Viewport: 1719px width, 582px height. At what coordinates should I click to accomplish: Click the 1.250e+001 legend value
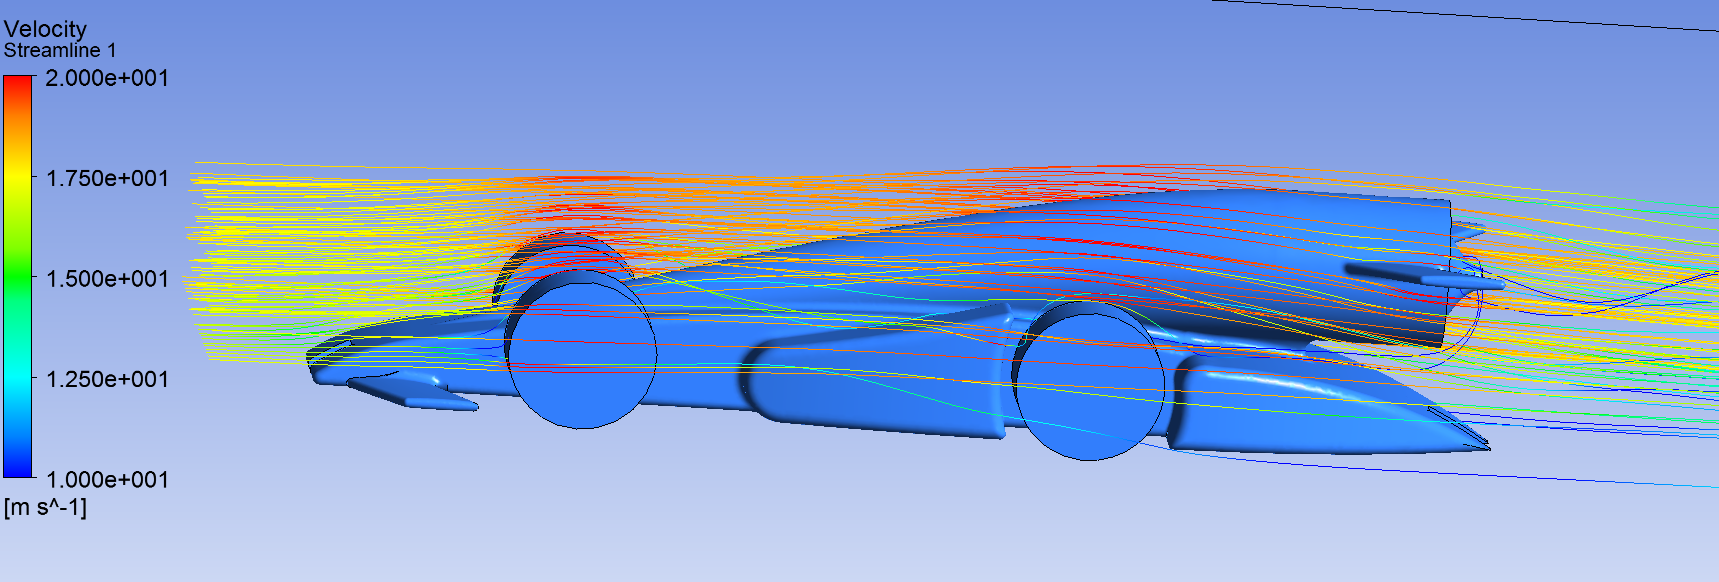(107, 379)
